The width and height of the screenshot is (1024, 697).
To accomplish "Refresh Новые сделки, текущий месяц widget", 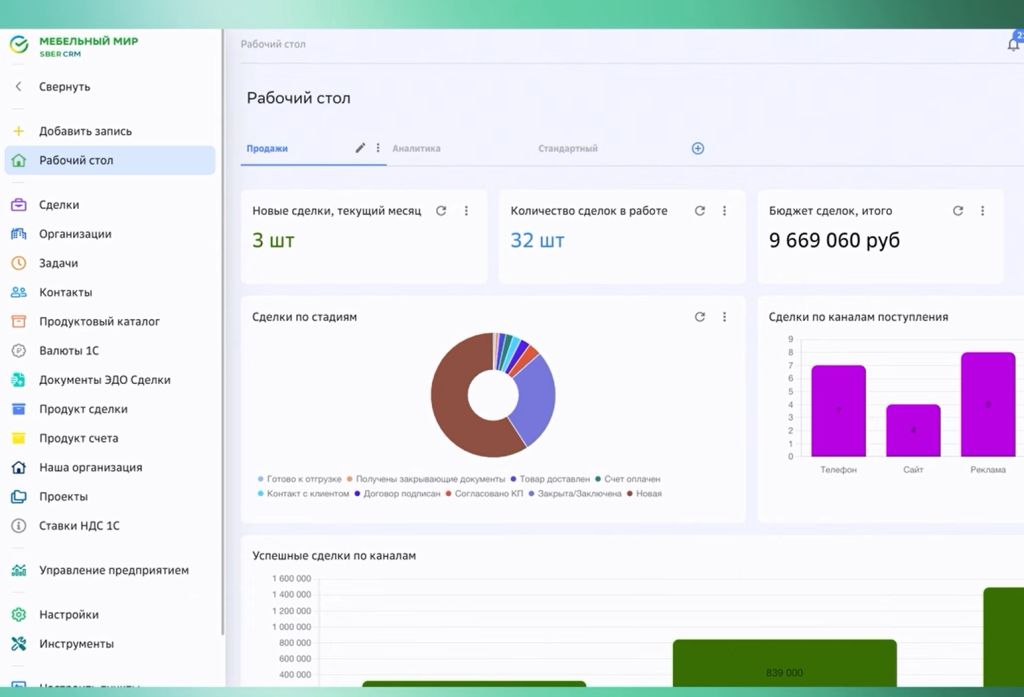I will coord(441,211).
